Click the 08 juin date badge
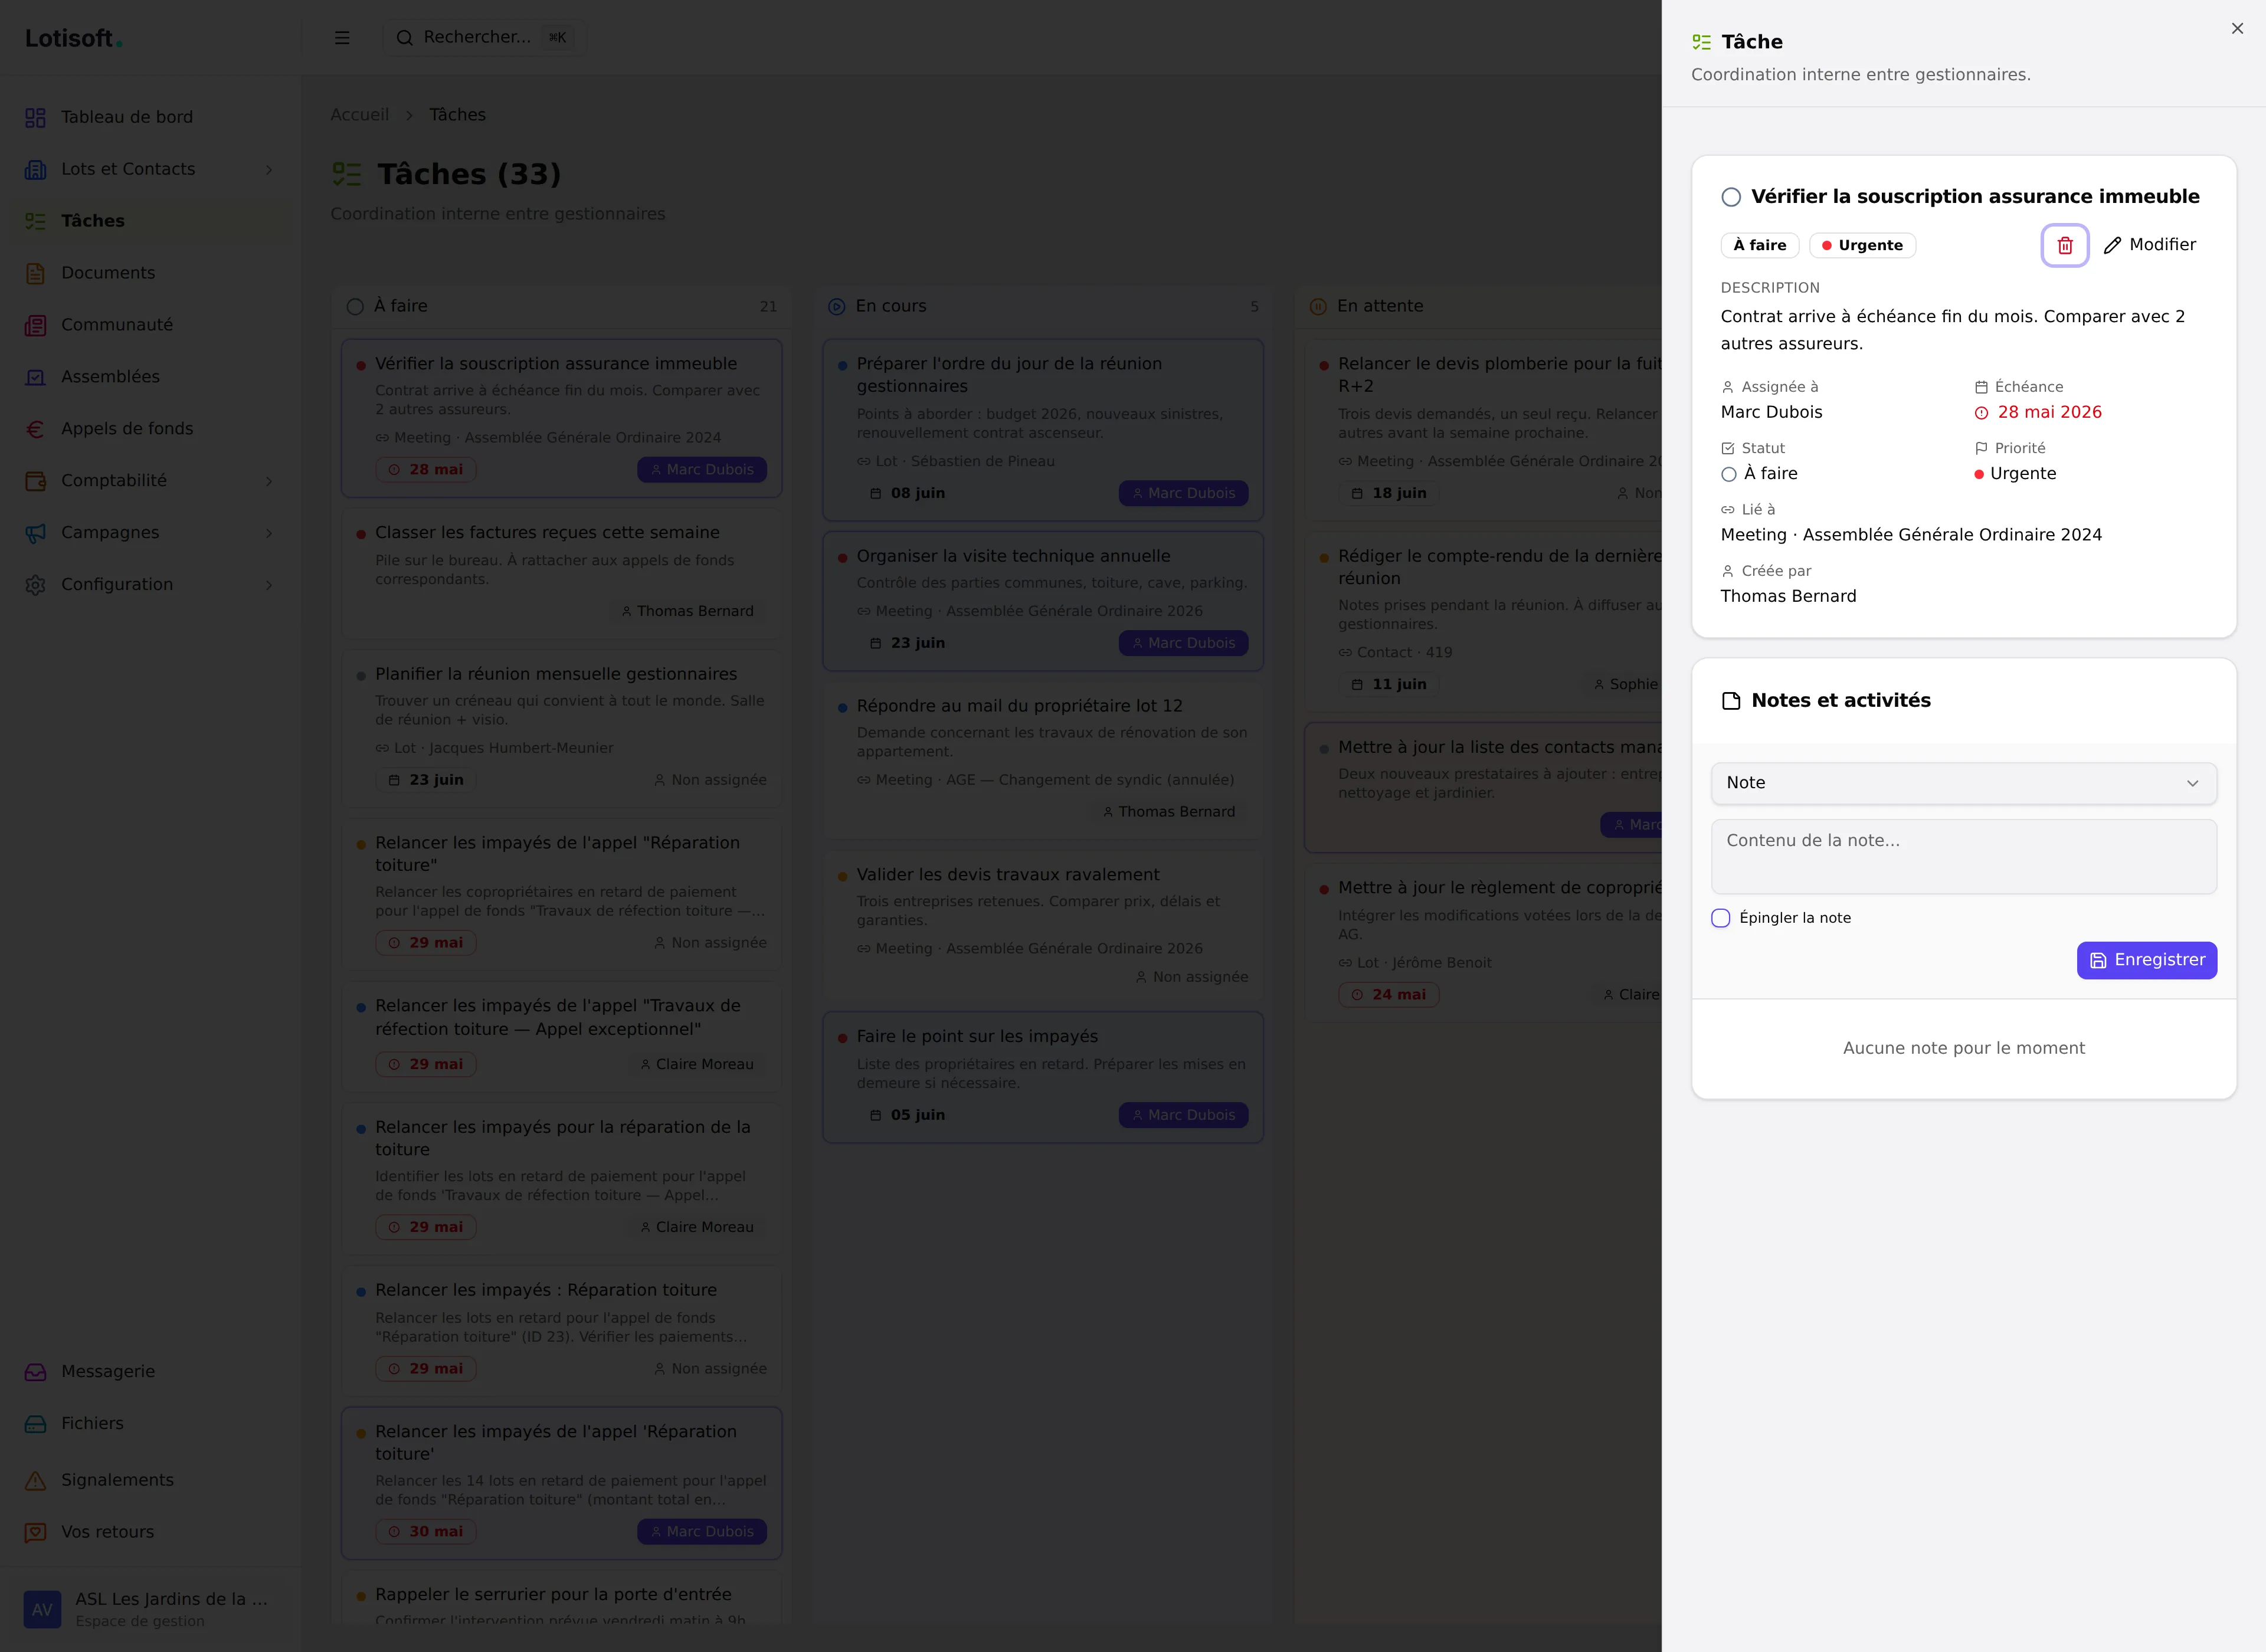 coord(908,494)
